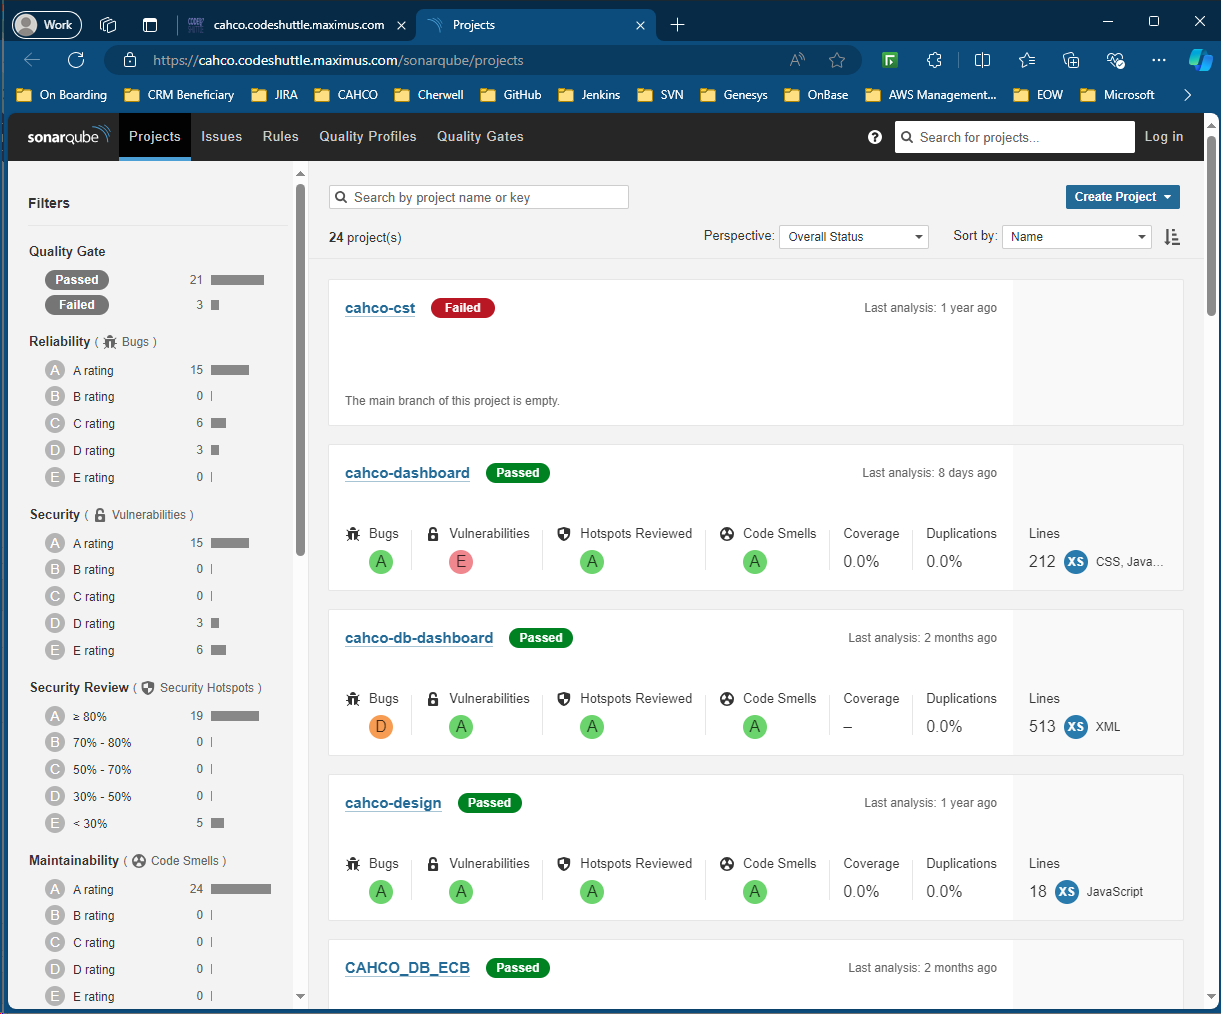Screen dimensions: 1221x1014
Task: Open the cahco-cst project link
Action: coord(380,308)
